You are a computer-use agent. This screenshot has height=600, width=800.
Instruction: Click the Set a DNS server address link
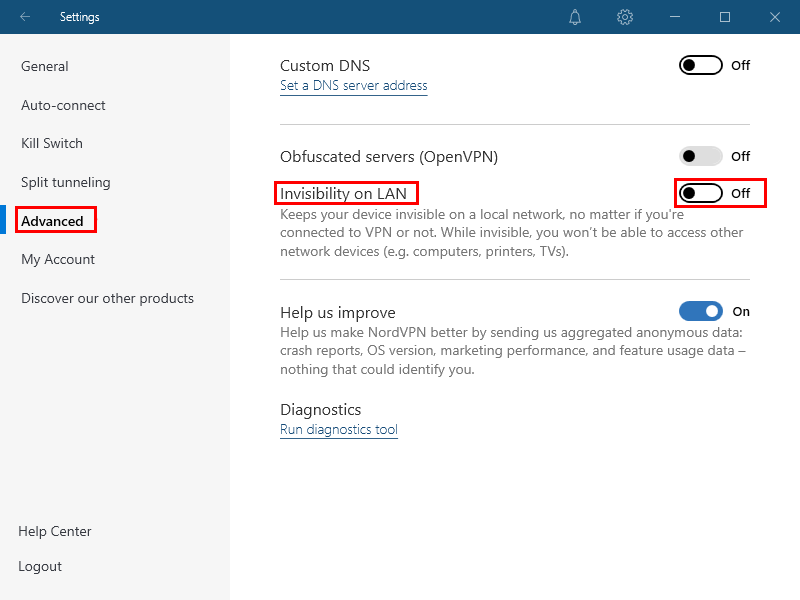(x=353, y=86)
